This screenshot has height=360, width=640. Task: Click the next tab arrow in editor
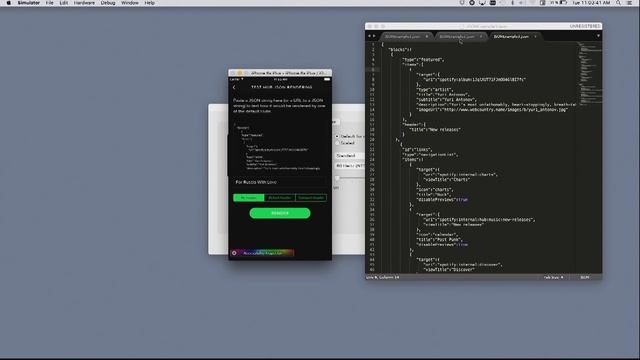click(374, 36)
